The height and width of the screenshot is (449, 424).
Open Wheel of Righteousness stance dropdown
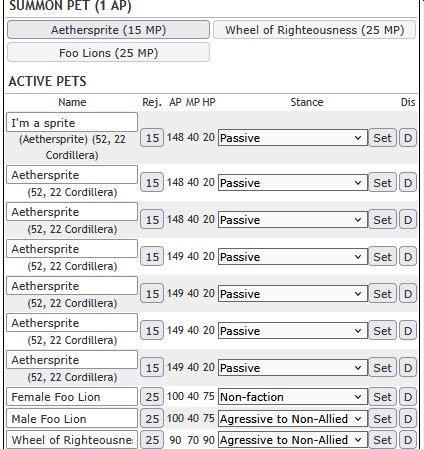(x=293, y=440)
